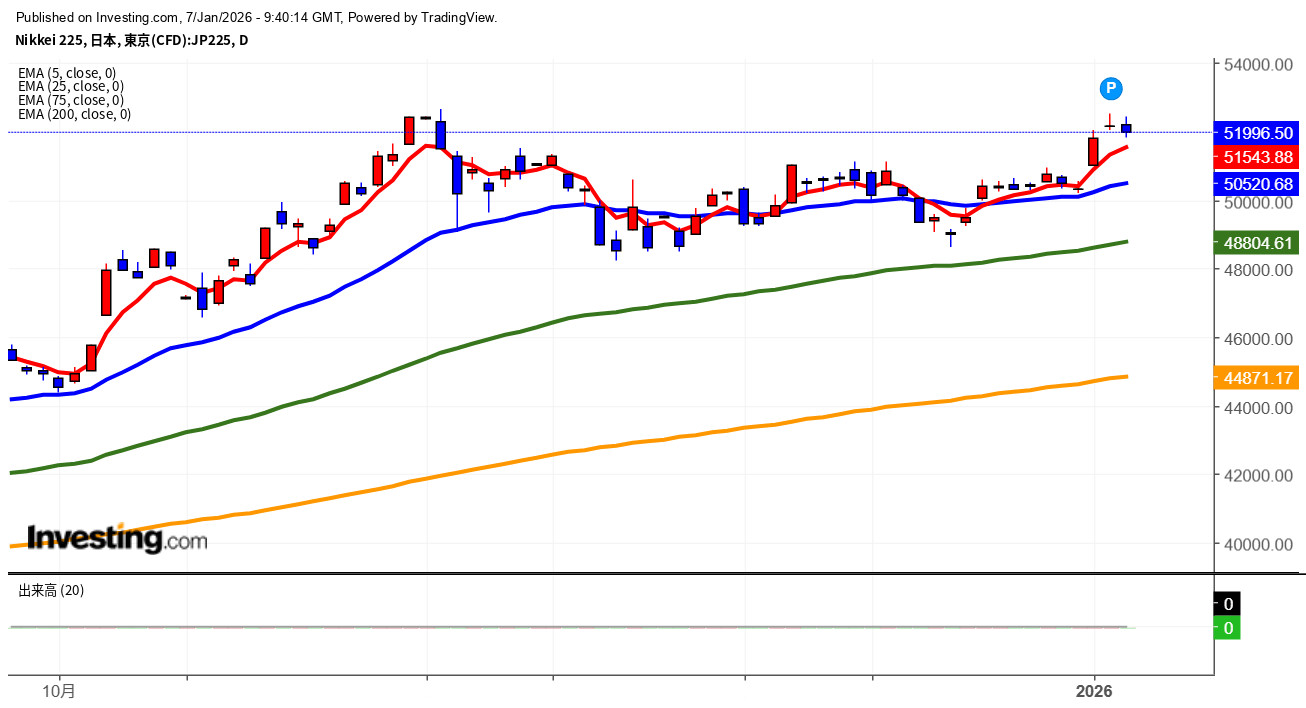Click the Investing.com logo watermark
Image resolution: width=1306 pixels, height=708 pixels.
click(x=117, y=540)
